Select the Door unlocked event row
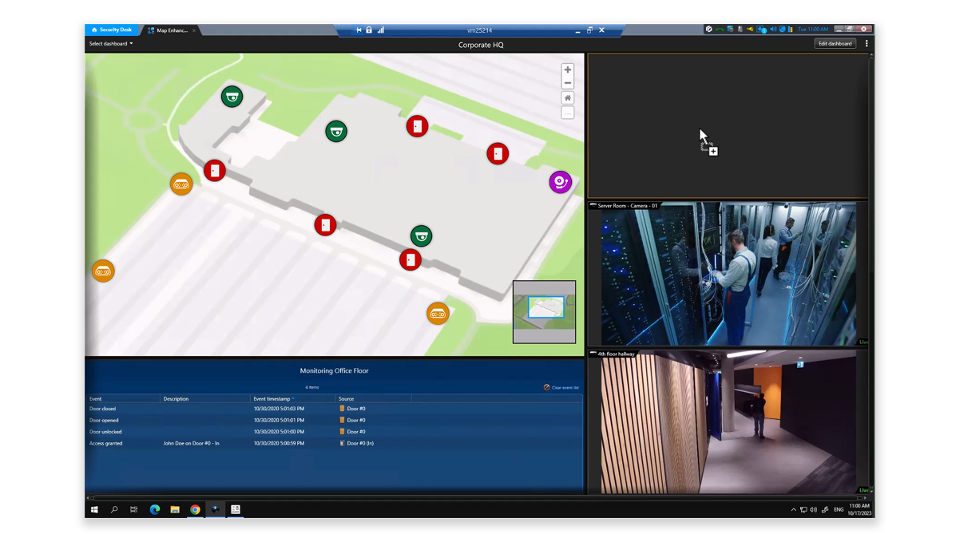The height and width of the screenshot is (542, 960). pyautogui.click(x=334, y=432)
